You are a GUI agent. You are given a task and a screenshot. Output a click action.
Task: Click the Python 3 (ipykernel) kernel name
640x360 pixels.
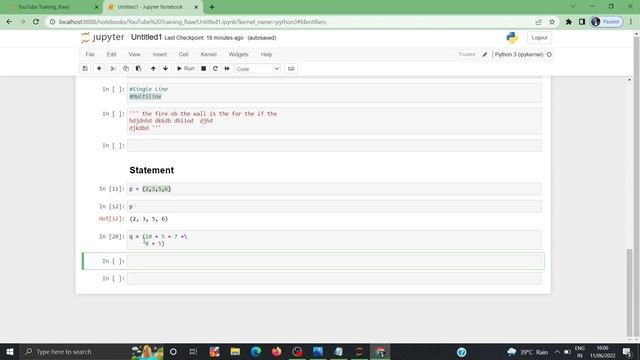(519, 54)
